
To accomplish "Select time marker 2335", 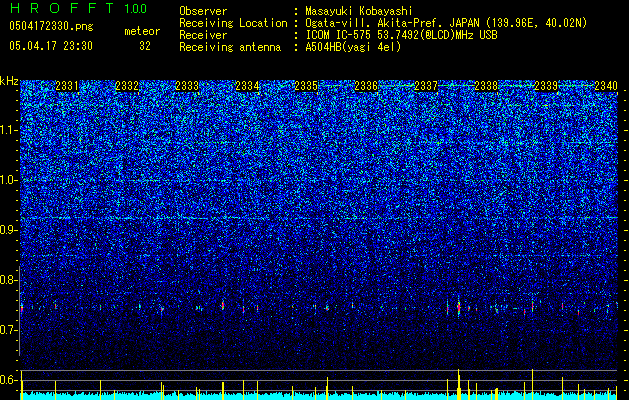I will coord(306,86).
